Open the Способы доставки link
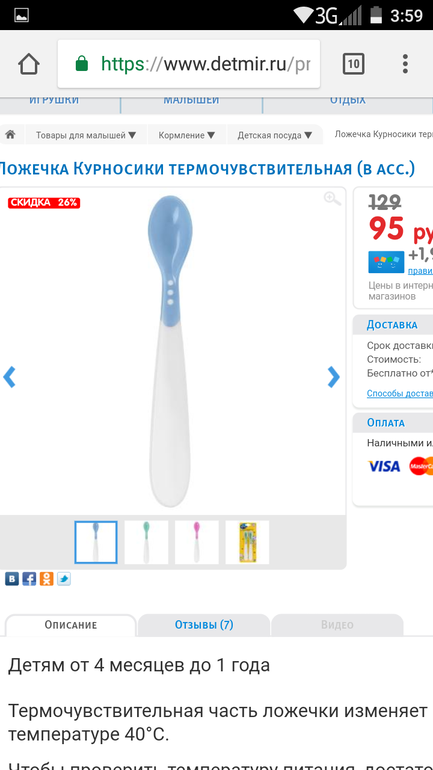Screen dimensions: 433x770 click(400, 393)
